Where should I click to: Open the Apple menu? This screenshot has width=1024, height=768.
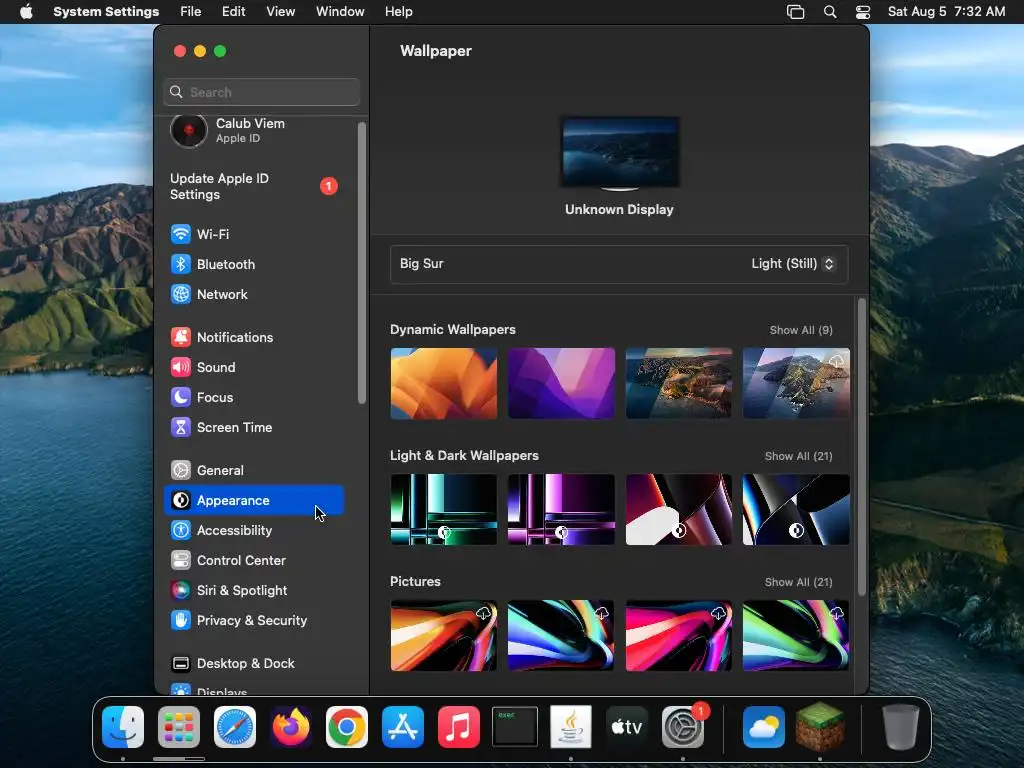coord(26,11)
